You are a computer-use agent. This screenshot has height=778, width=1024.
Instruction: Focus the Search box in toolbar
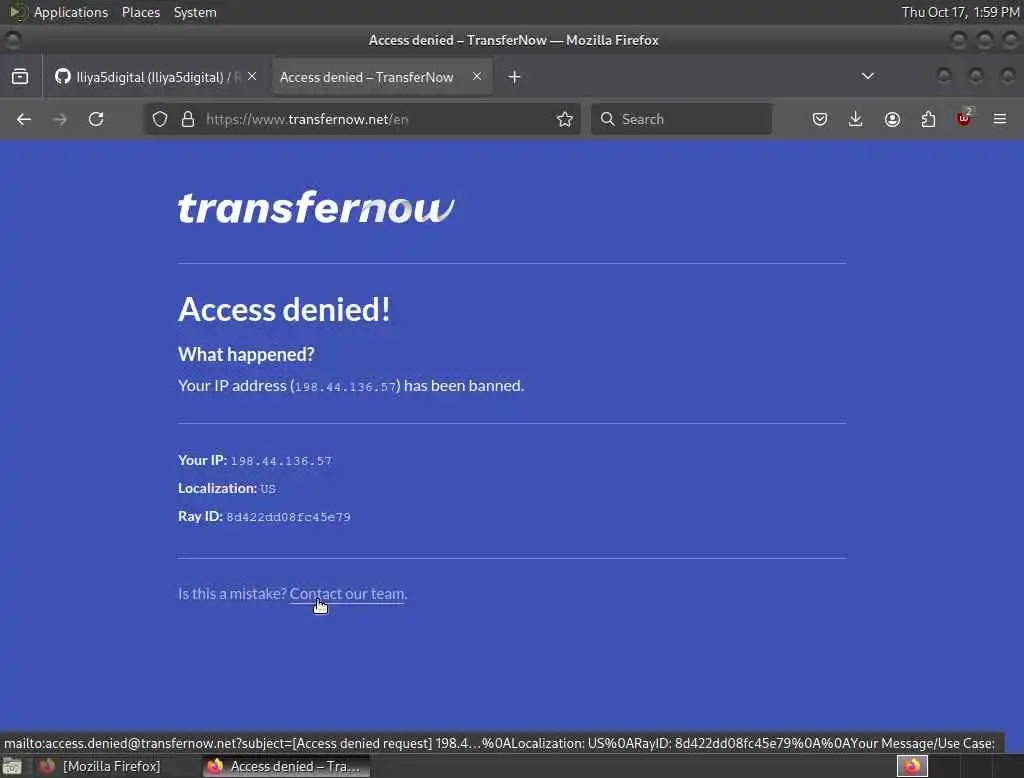681,119
